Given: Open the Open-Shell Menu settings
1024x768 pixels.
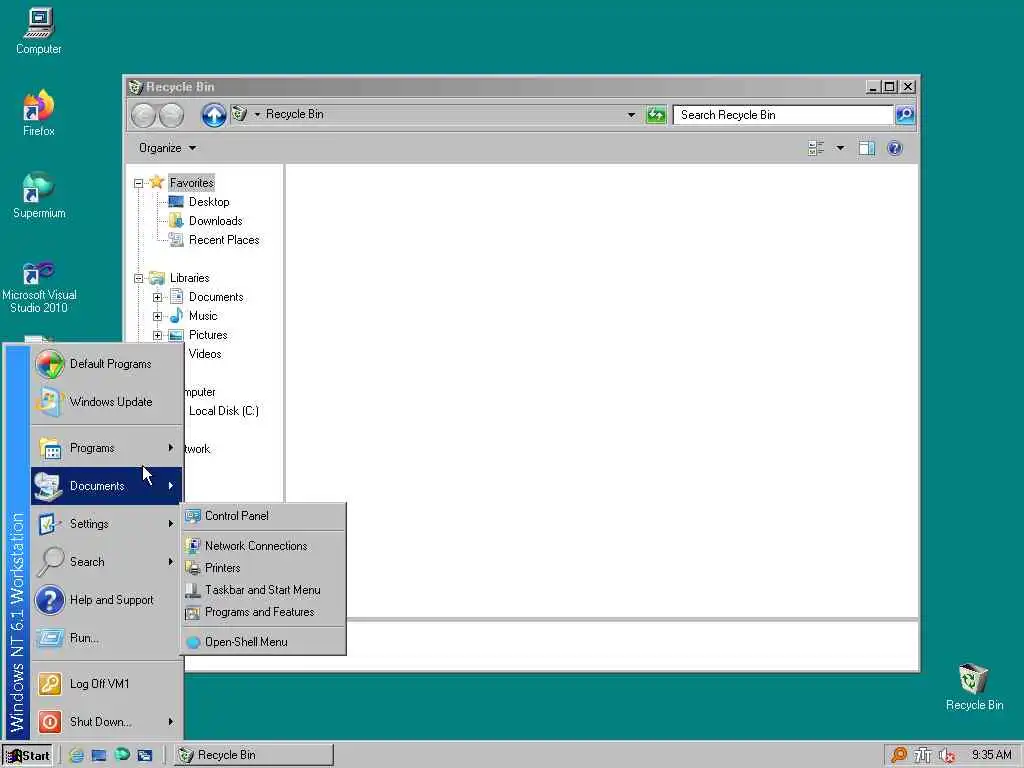Looking at the screenshot, I should coord(263,642).
